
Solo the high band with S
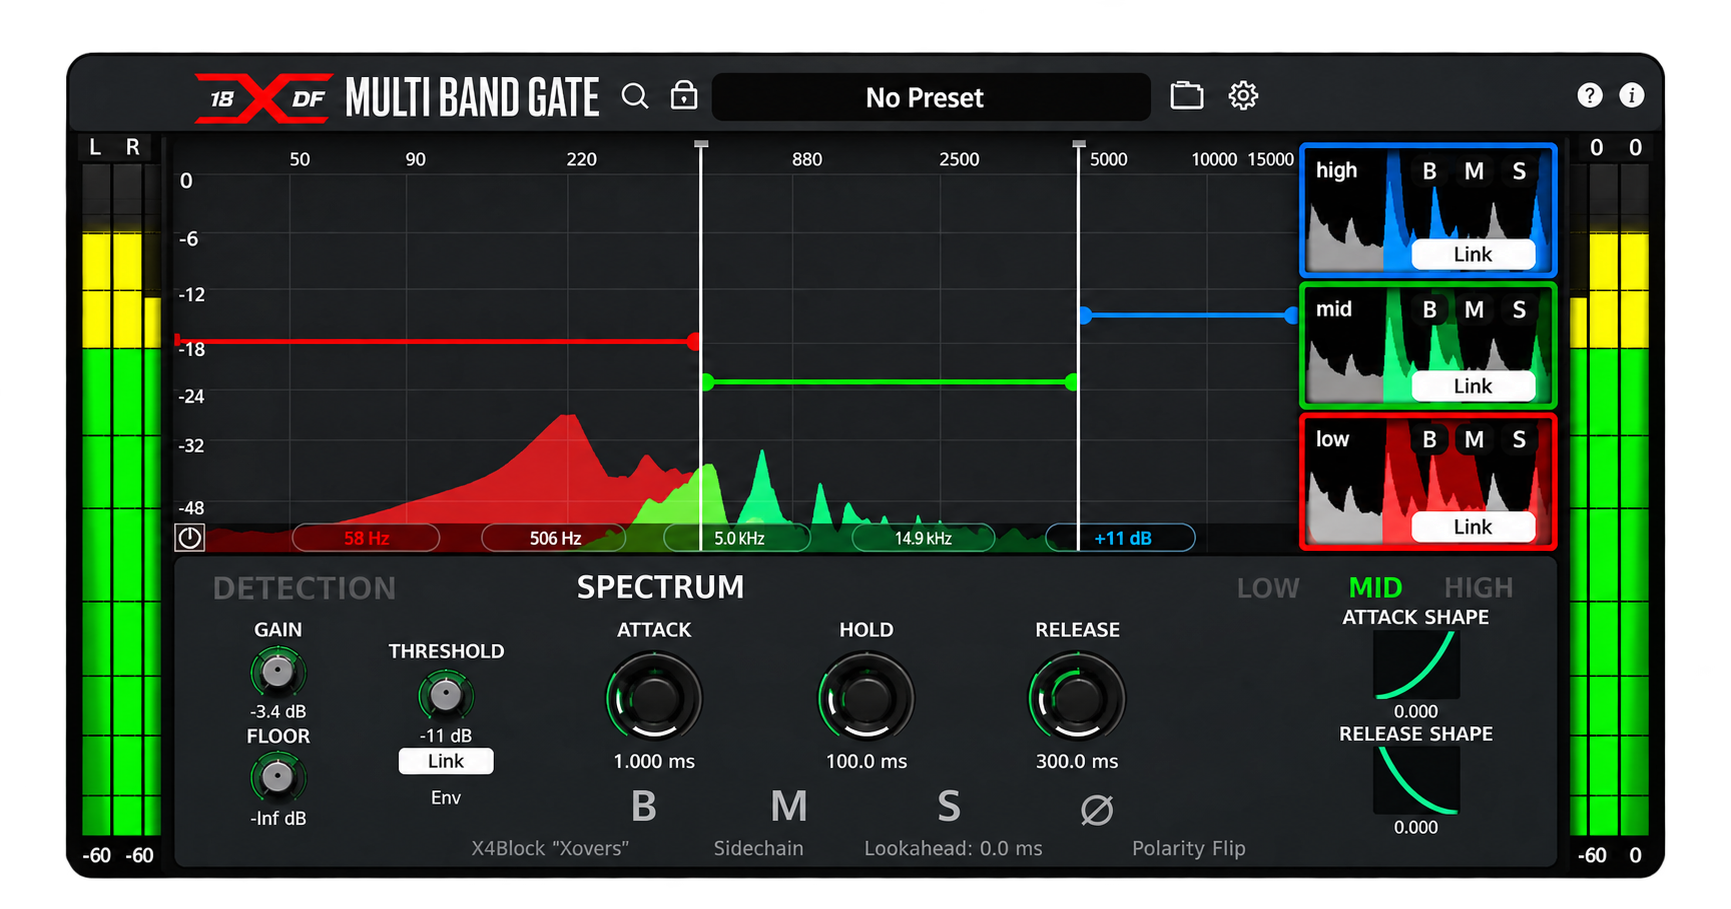(1519, 172)
